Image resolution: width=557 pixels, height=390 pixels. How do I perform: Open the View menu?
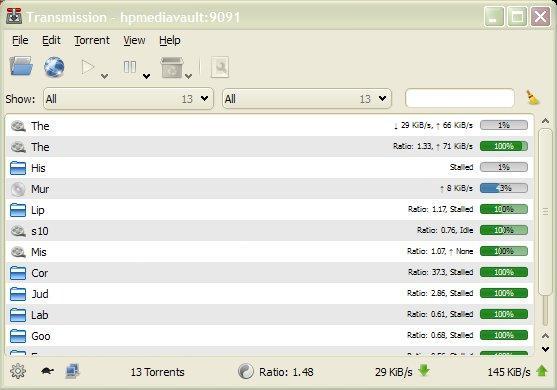point(134,40)
